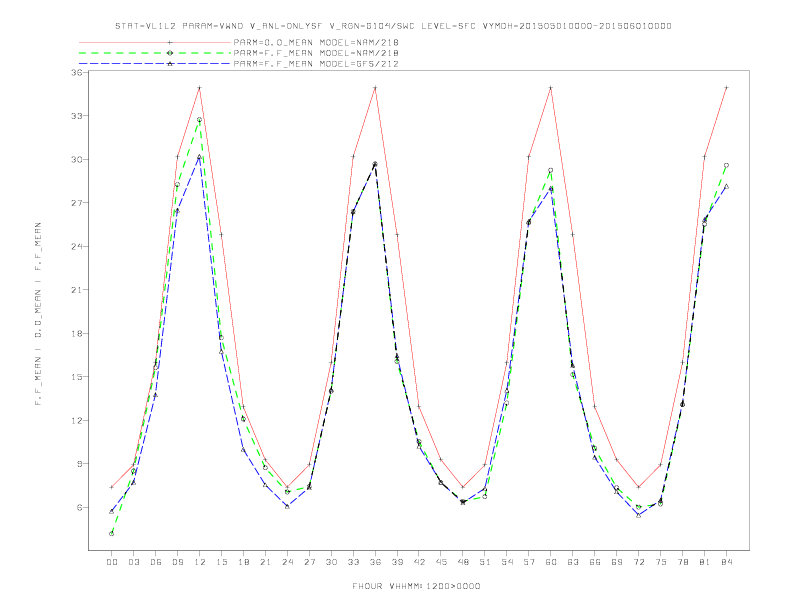Click x-axis tick label 36
This screenshot has width=792, height=612.
coord(375,562)
